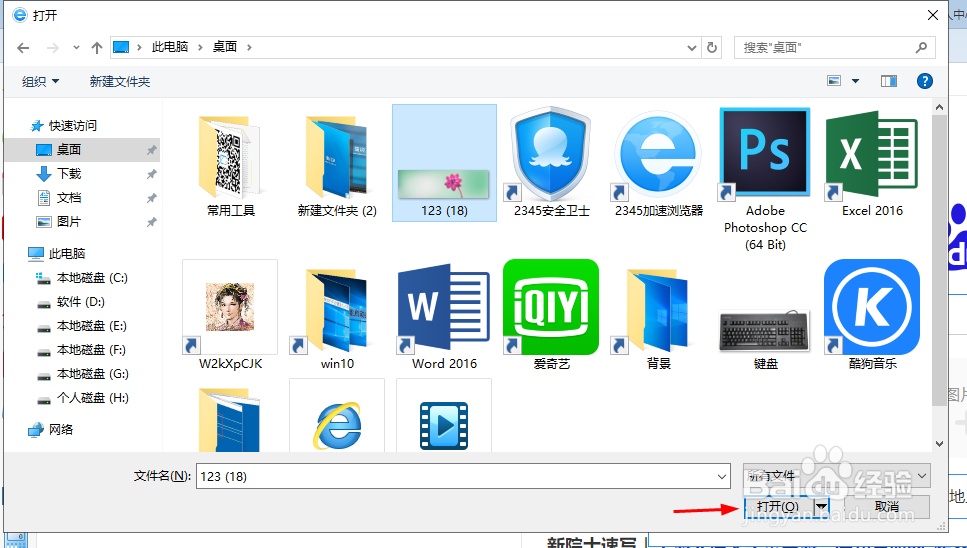
Task: Change the view layout icon
Action: (834, 81)
